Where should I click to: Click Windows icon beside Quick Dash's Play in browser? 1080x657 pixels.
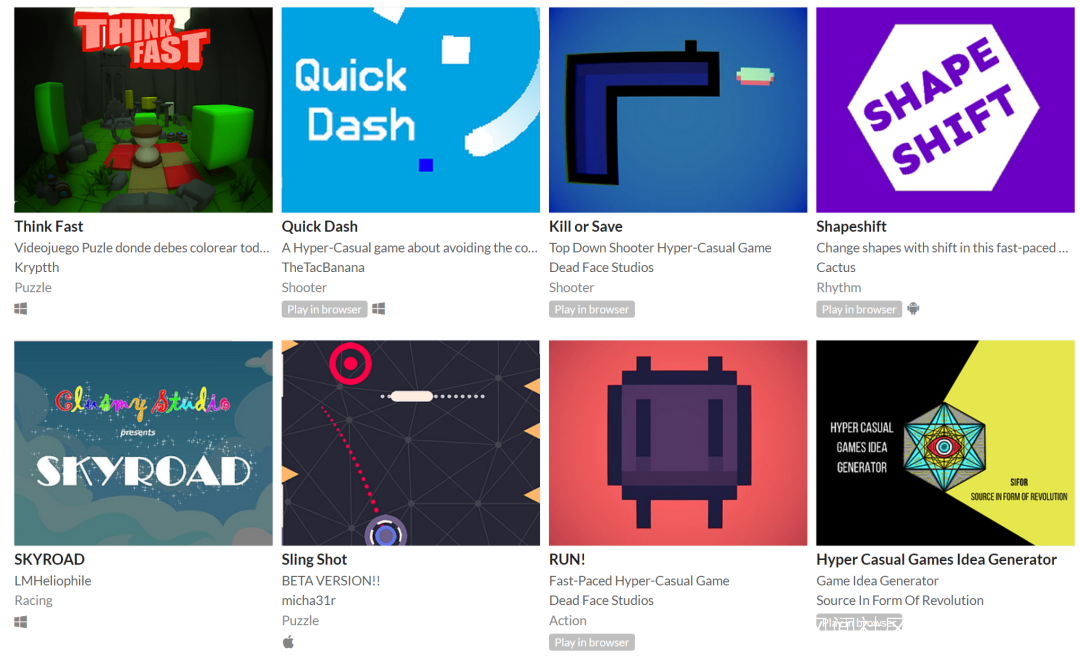pyautogui.click(x=378, y=309)
